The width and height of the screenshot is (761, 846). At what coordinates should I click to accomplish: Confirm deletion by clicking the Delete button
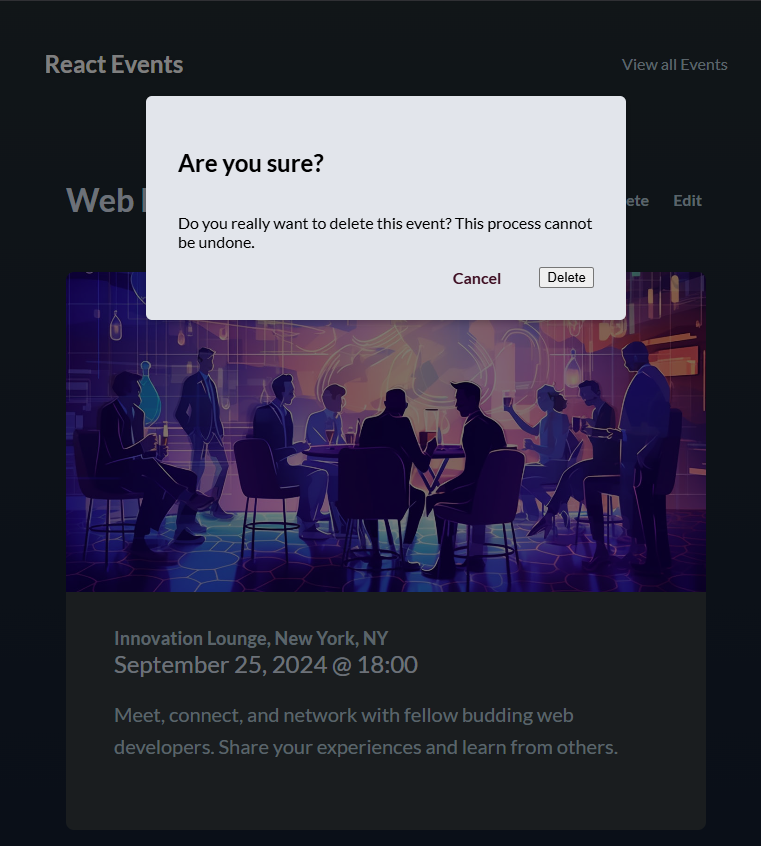(x=566, y=277)
